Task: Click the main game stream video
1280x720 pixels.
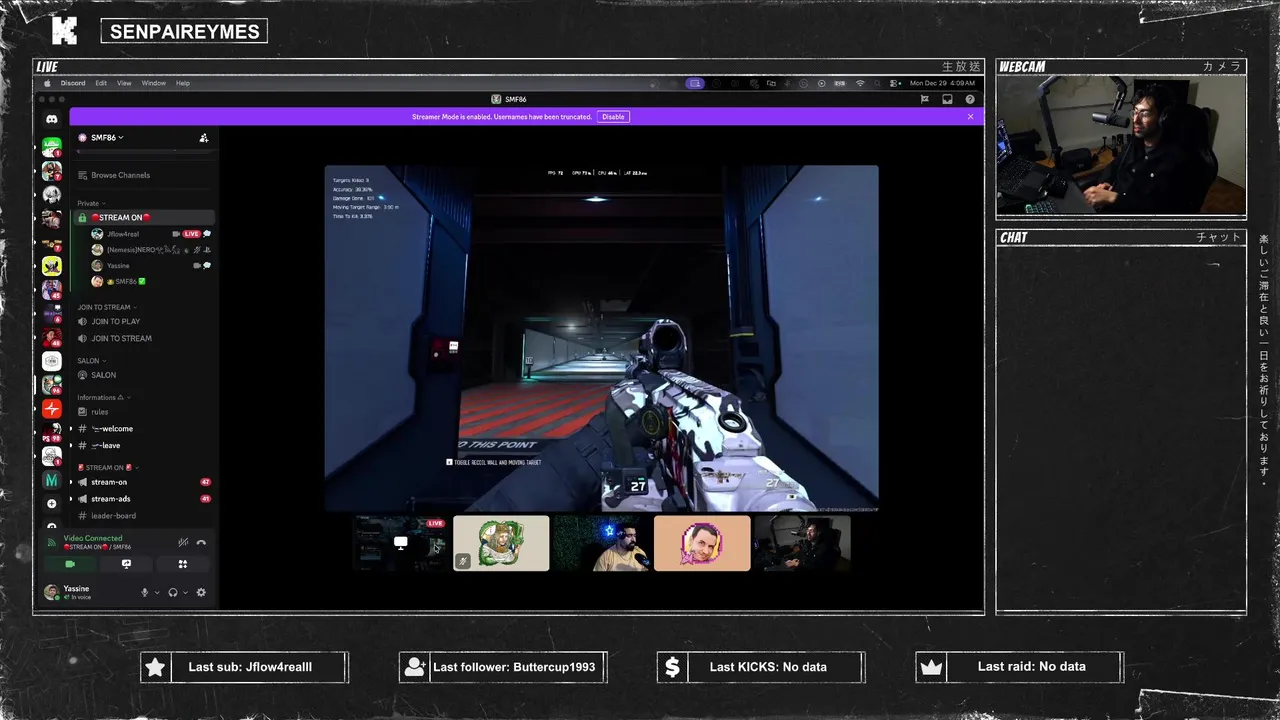Action: click(601, 338)
